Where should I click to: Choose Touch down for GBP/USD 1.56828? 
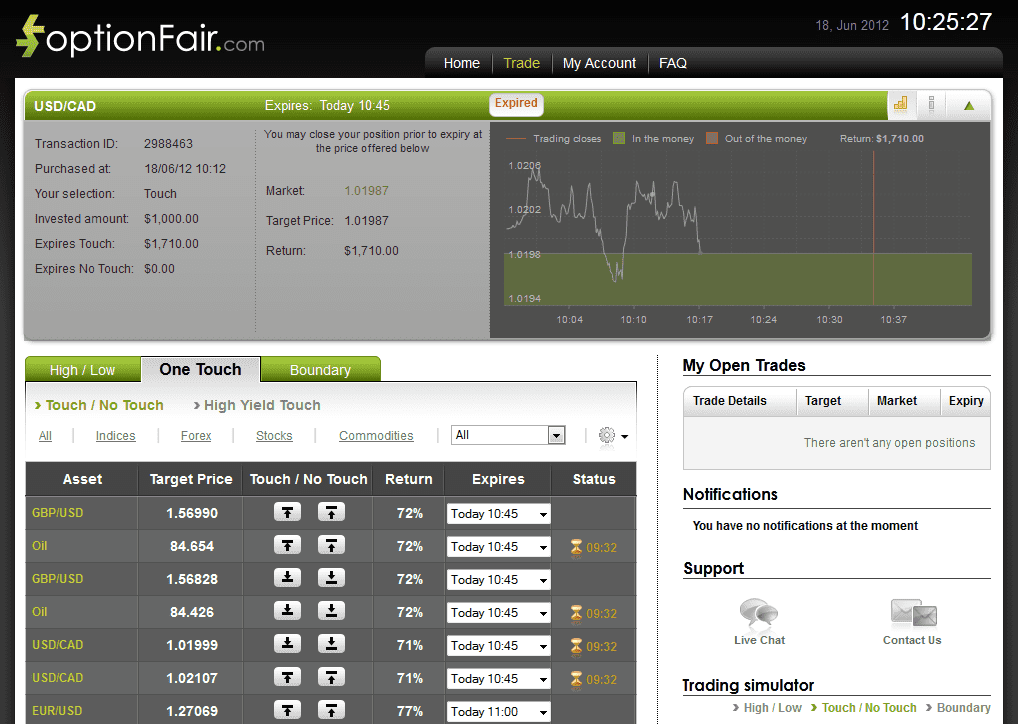point(287,578)
